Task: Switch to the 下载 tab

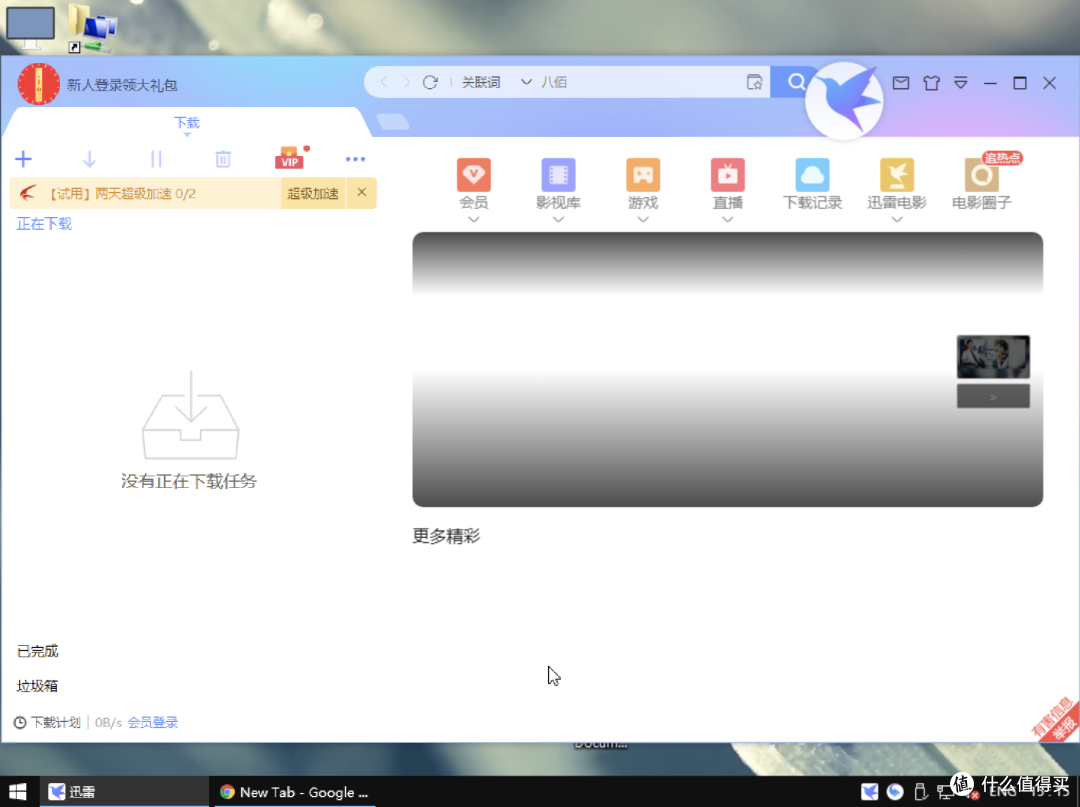Action: coord(187,123)
